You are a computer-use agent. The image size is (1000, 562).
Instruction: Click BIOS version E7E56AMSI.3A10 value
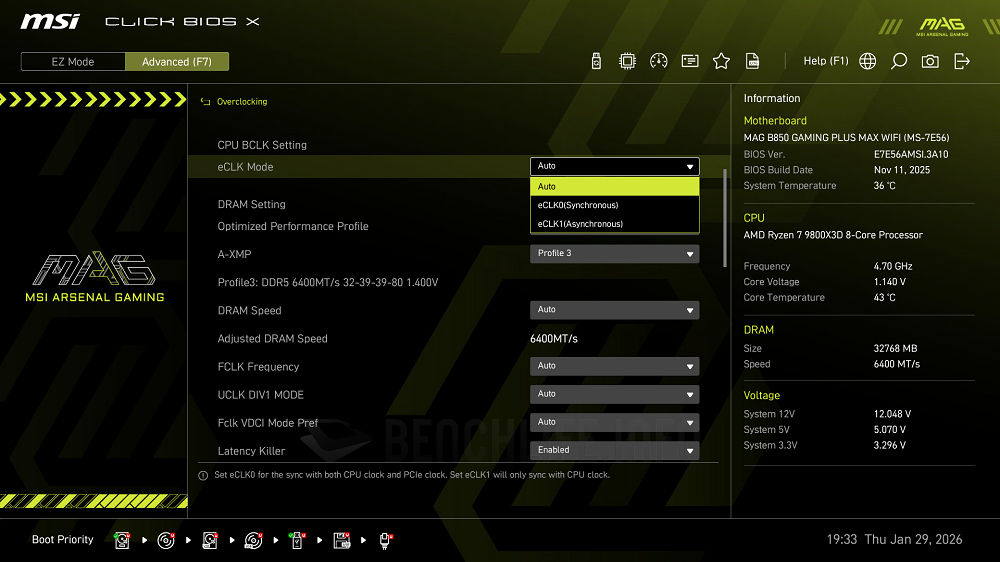pos(911,154)
